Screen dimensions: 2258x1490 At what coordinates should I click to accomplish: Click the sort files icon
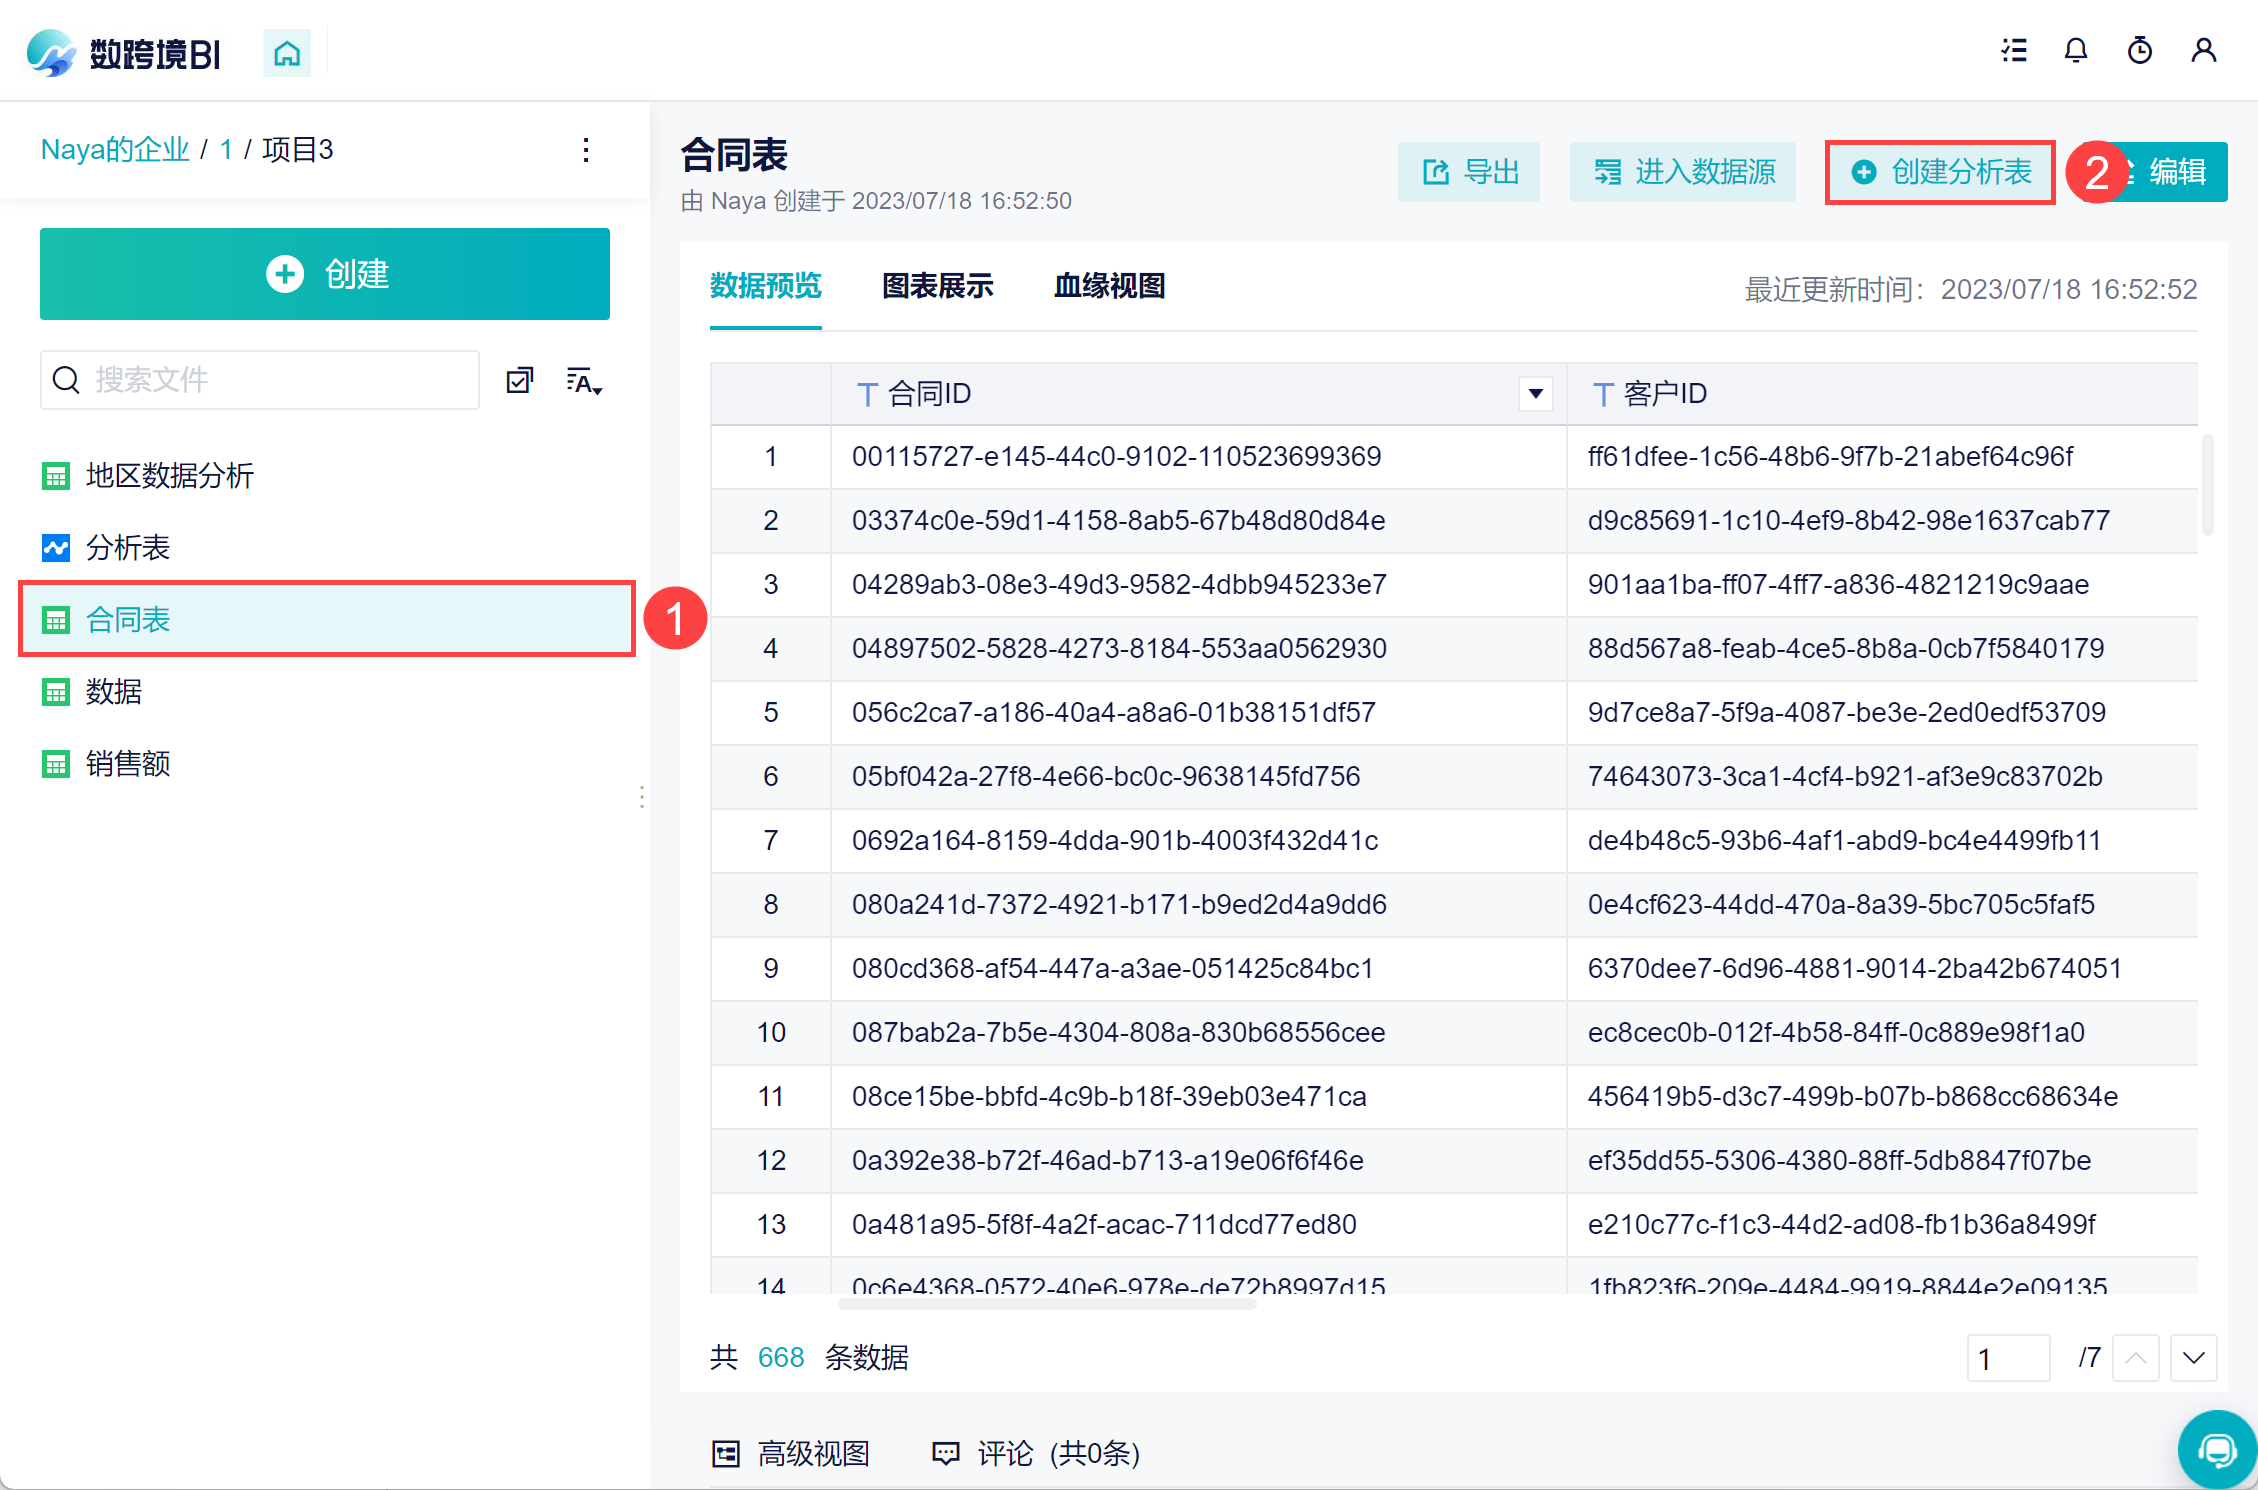coord(584,381)
